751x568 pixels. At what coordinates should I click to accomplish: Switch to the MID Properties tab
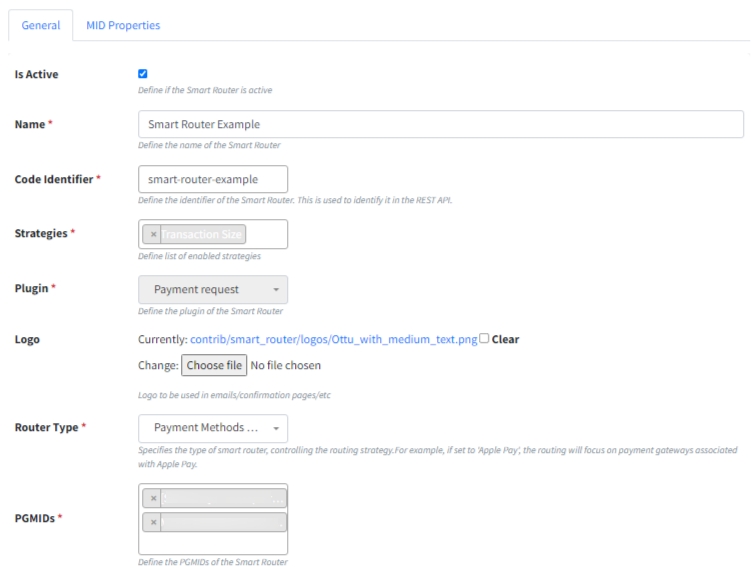click(123, 25)
